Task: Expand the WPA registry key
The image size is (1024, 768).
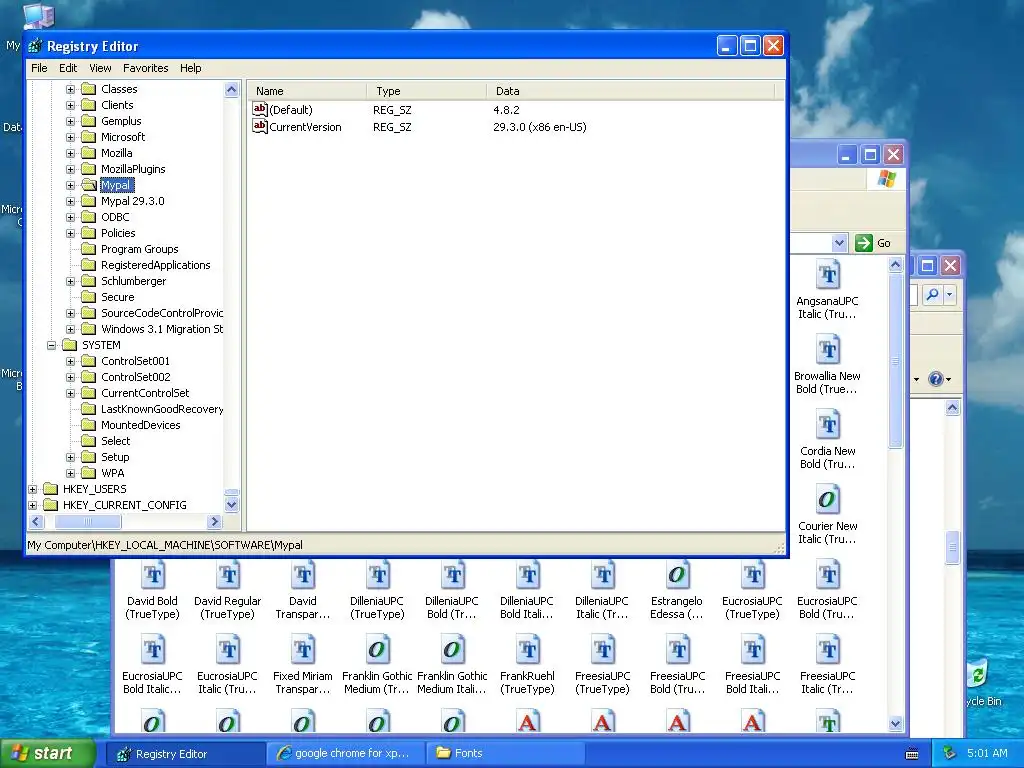Action: click(71, 473)
